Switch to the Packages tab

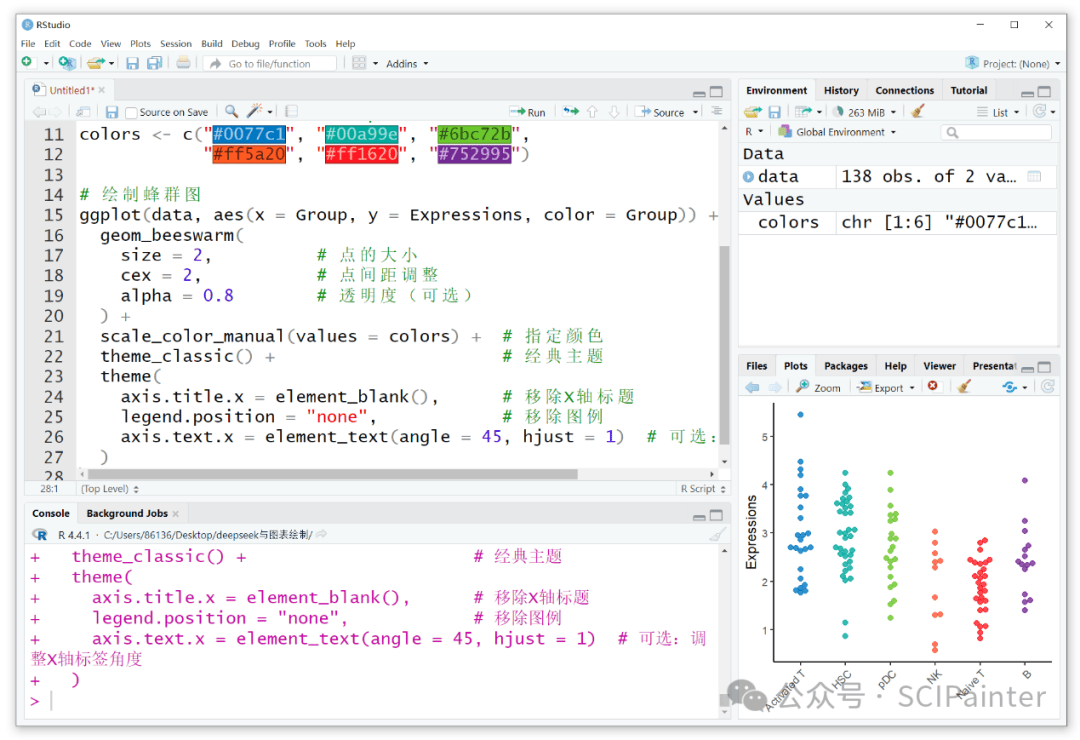pyautogui.click(x=846, y=366)
